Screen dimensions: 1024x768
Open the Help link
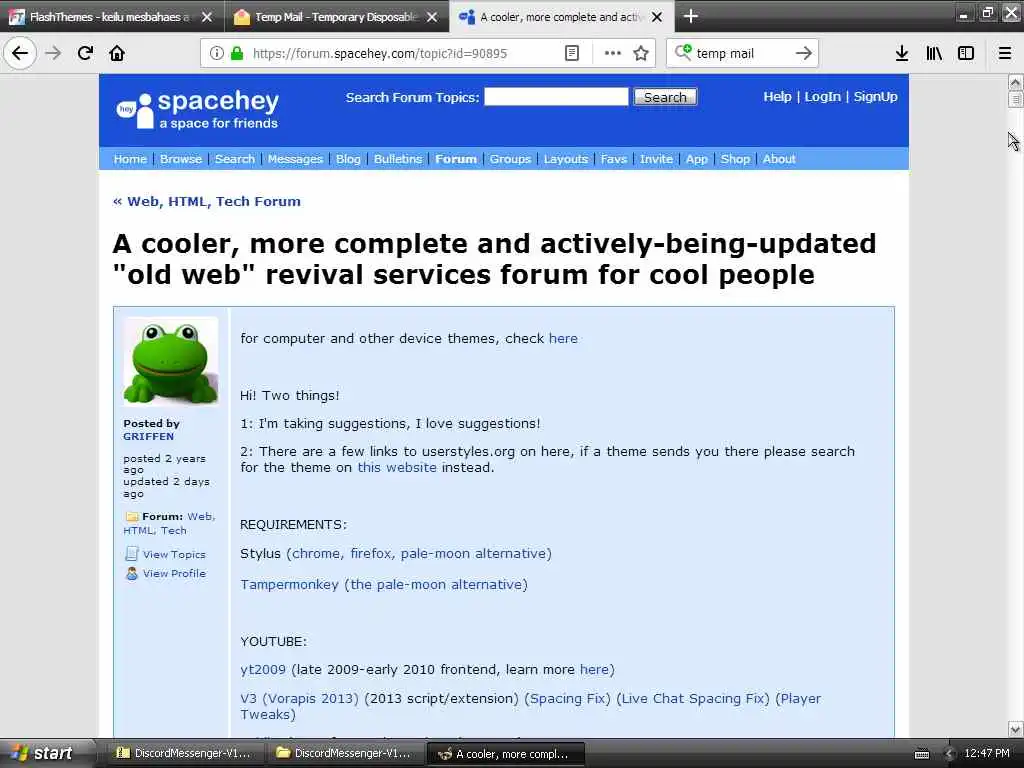coord(777,97)
